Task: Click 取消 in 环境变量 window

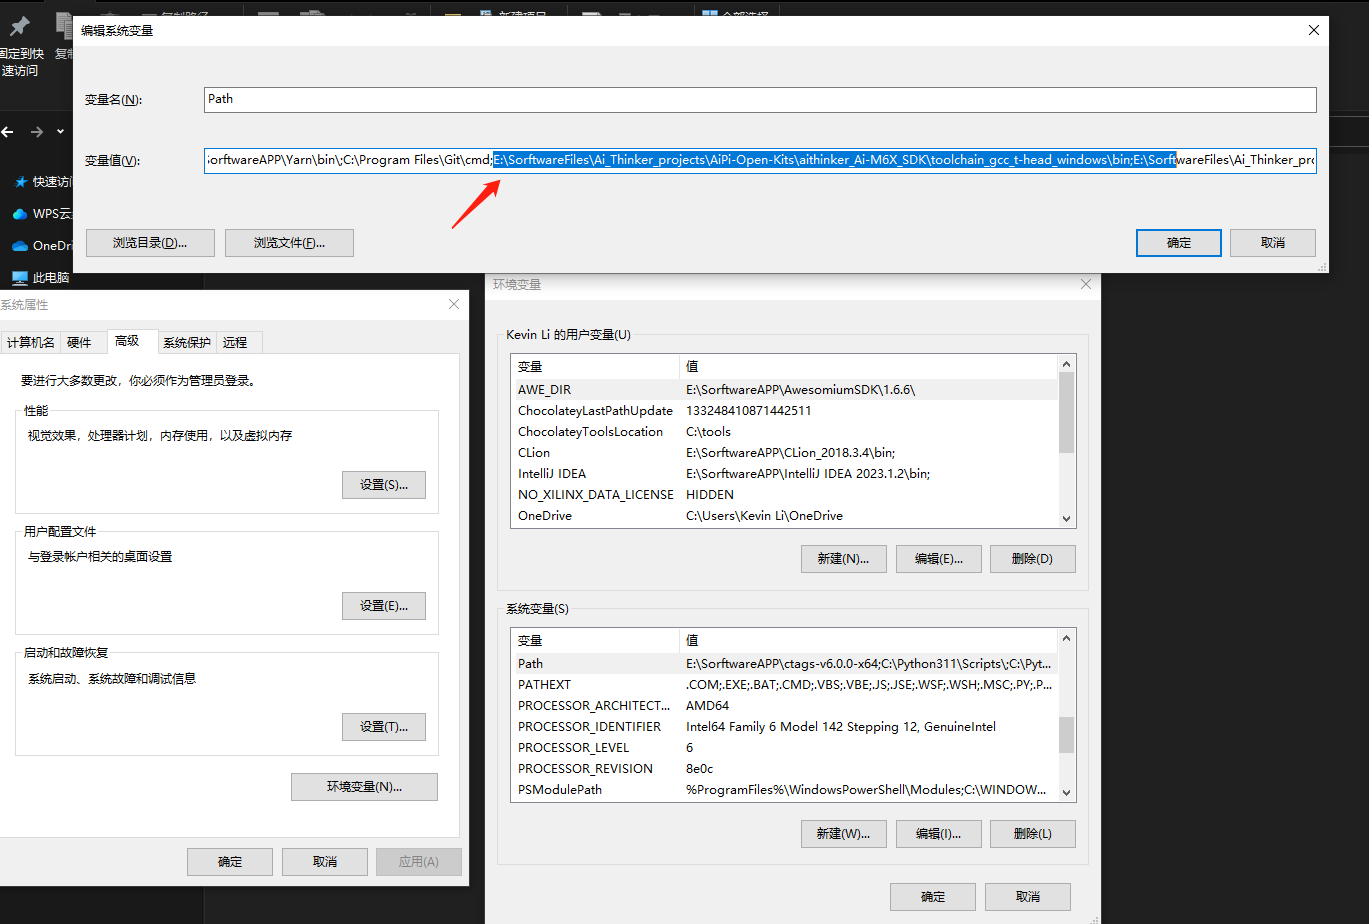Action: [x=1028, y=897]
